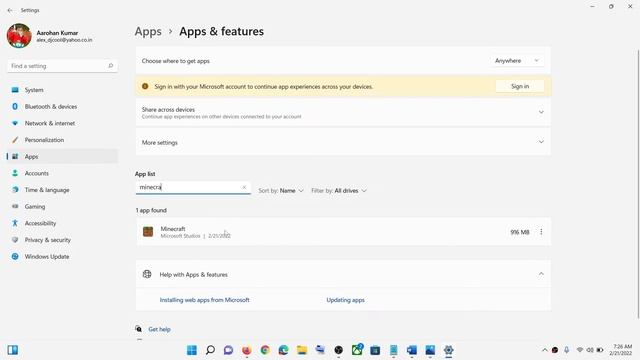The image size is (640, 360).
Task: Click the File Explorer taskbar icon
Action: tap(302, 350)
